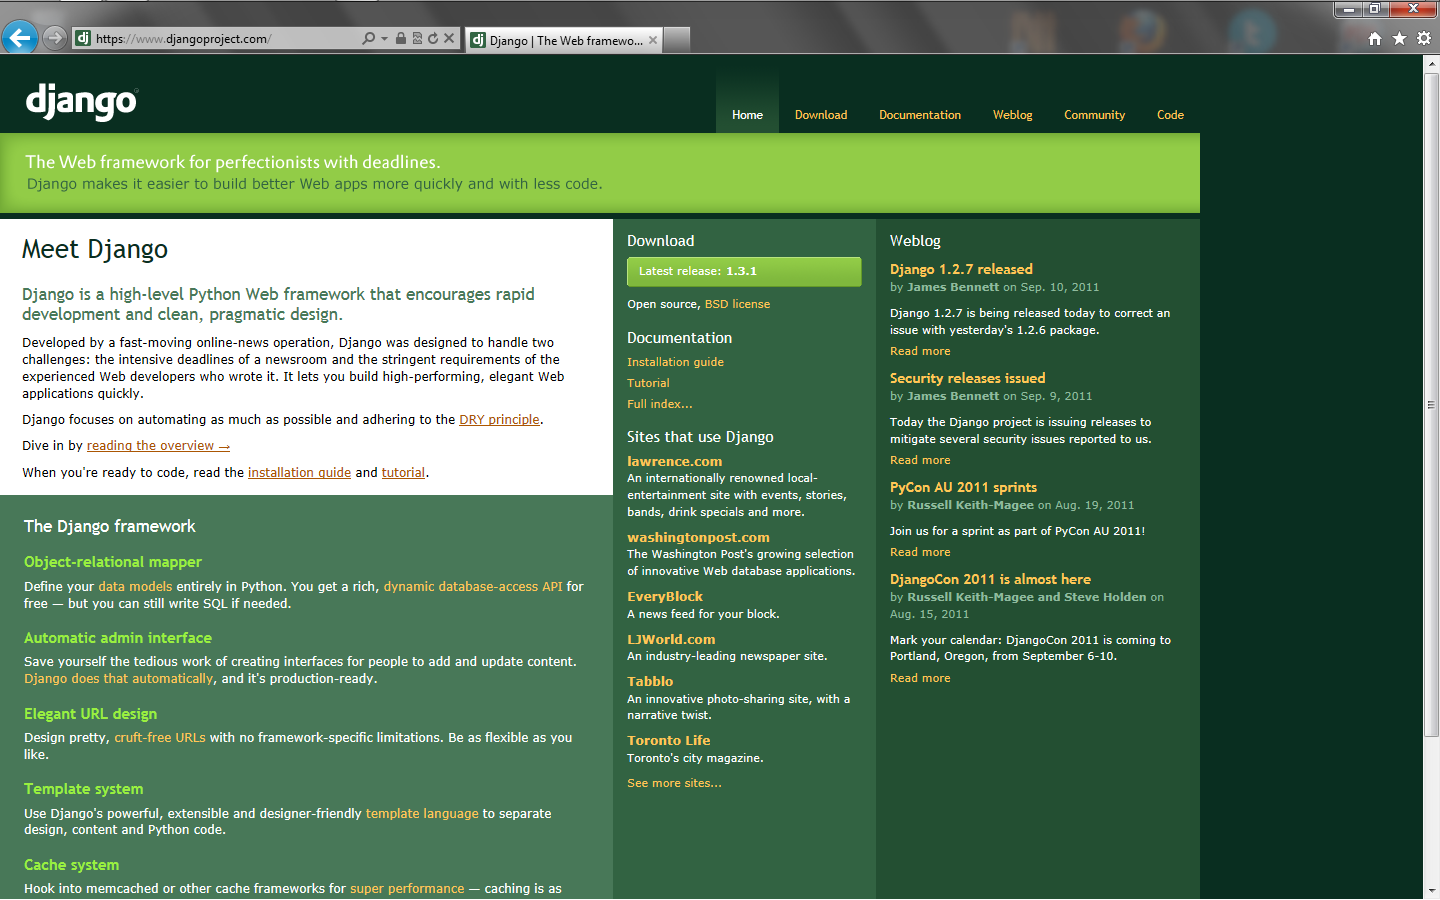The height and width of the screenshot is (900, 1440).
Task: Open the super performance link
Action: pyautogui.click(x=407, y=889)
